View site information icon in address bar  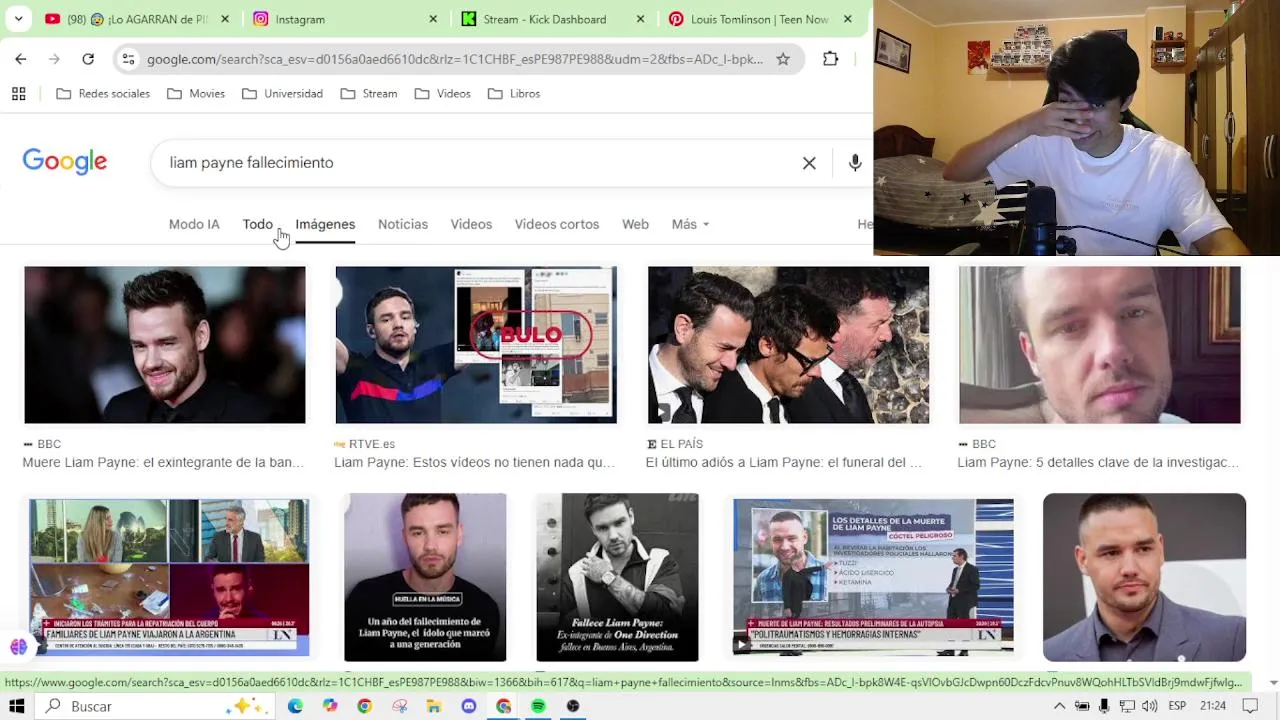pos(128,59)
